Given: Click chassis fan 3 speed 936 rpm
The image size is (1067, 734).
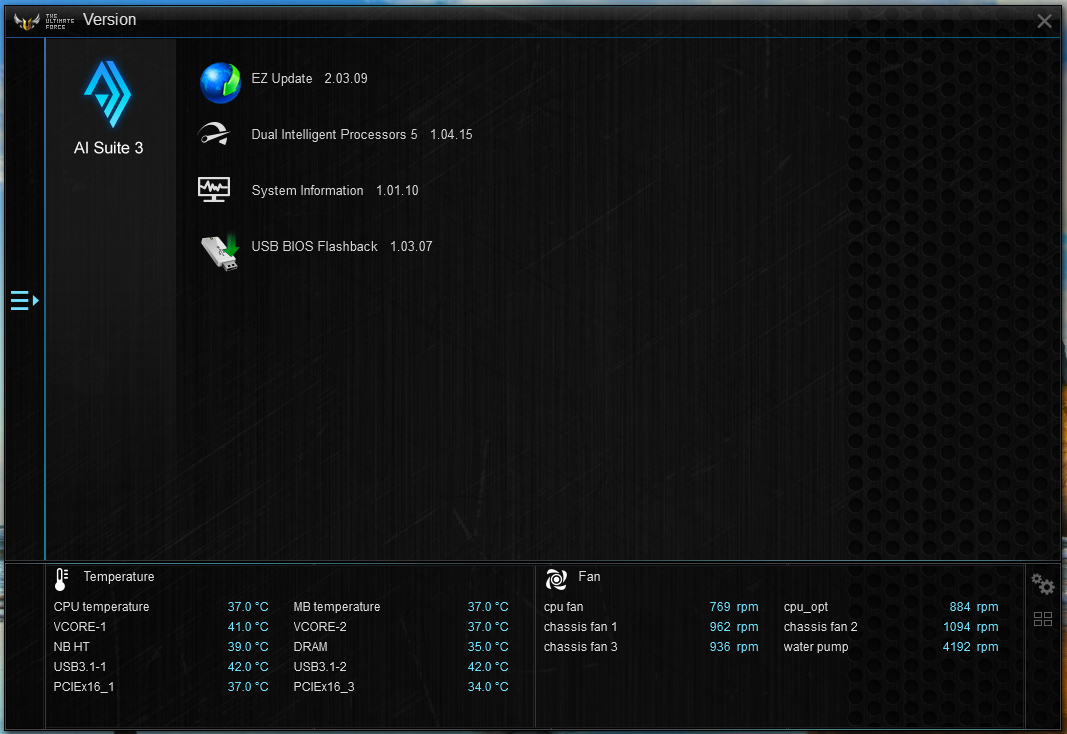Looking at the screenshot, I should pyautogui.click(x=734, y=646).
